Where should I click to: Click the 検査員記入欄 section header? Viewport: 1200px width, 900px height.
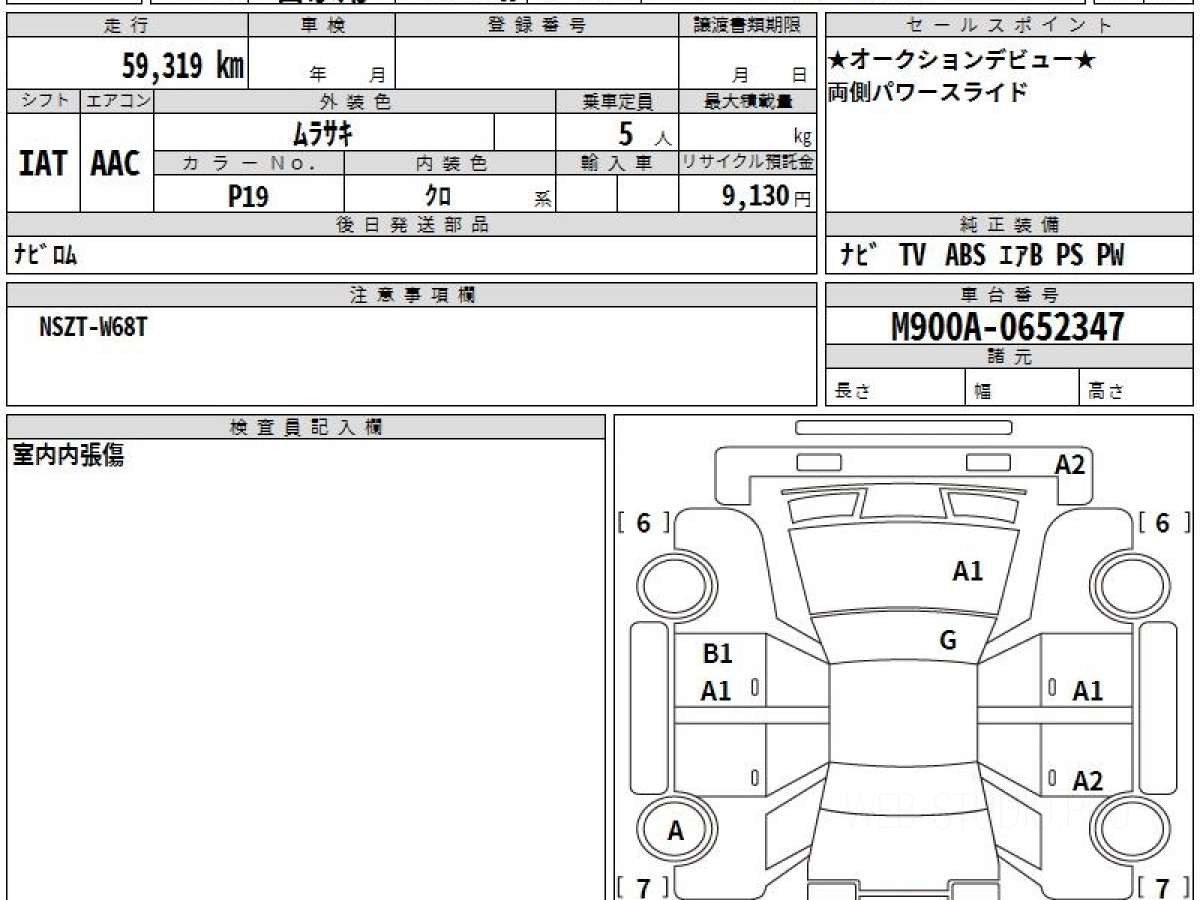point(306,427)
